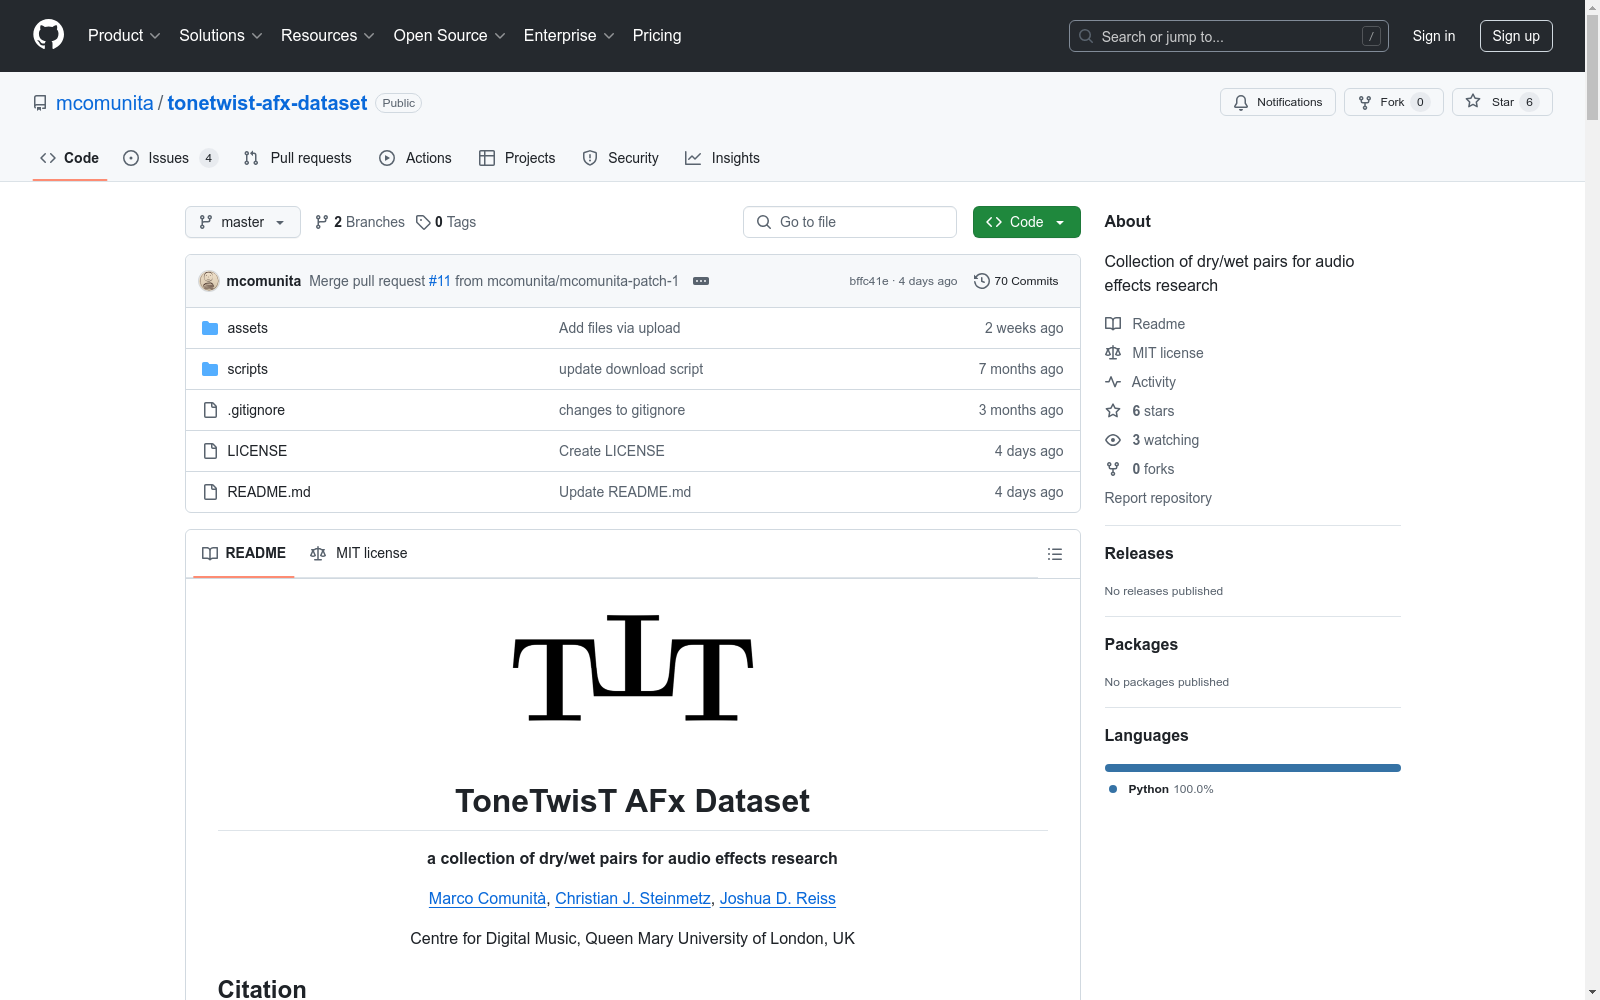
Task: Open the 70 Commits history link
Action: coord(1016,281)
